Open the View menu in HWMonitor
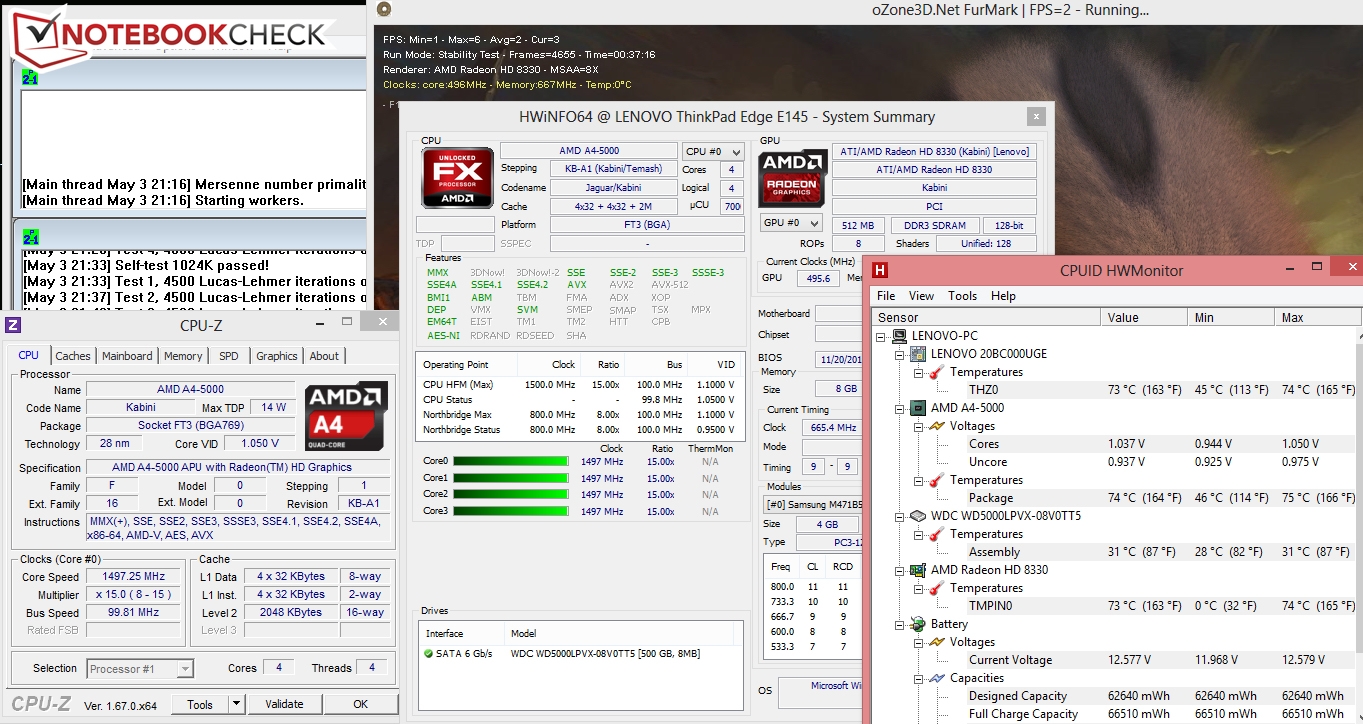1363x724 pixels. (921, 296)
